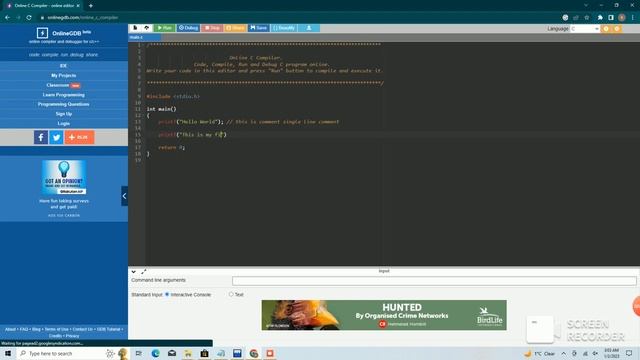The height and width of the screenshot is (360, 640).
Task: Open the Language dropdown
Action: click(584, 29)
